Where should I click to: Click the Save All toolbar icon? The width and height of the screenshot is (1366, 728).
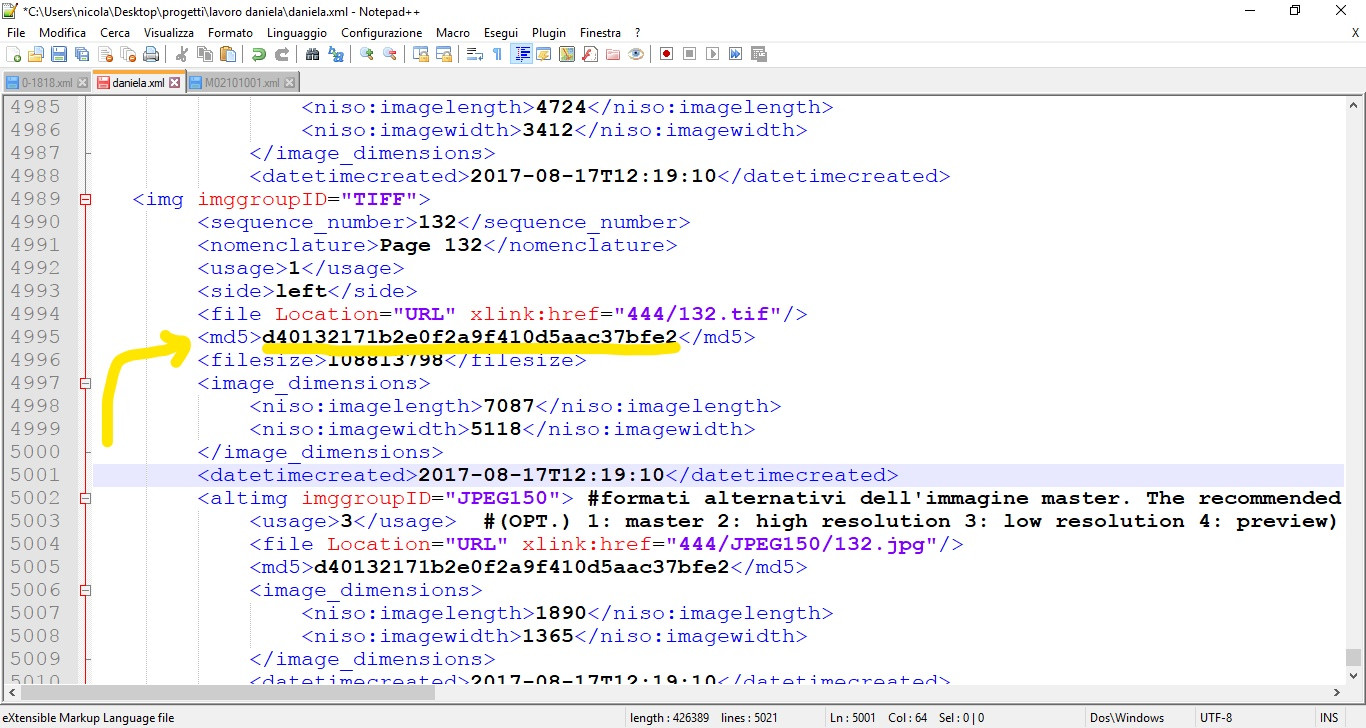[81, 54]
